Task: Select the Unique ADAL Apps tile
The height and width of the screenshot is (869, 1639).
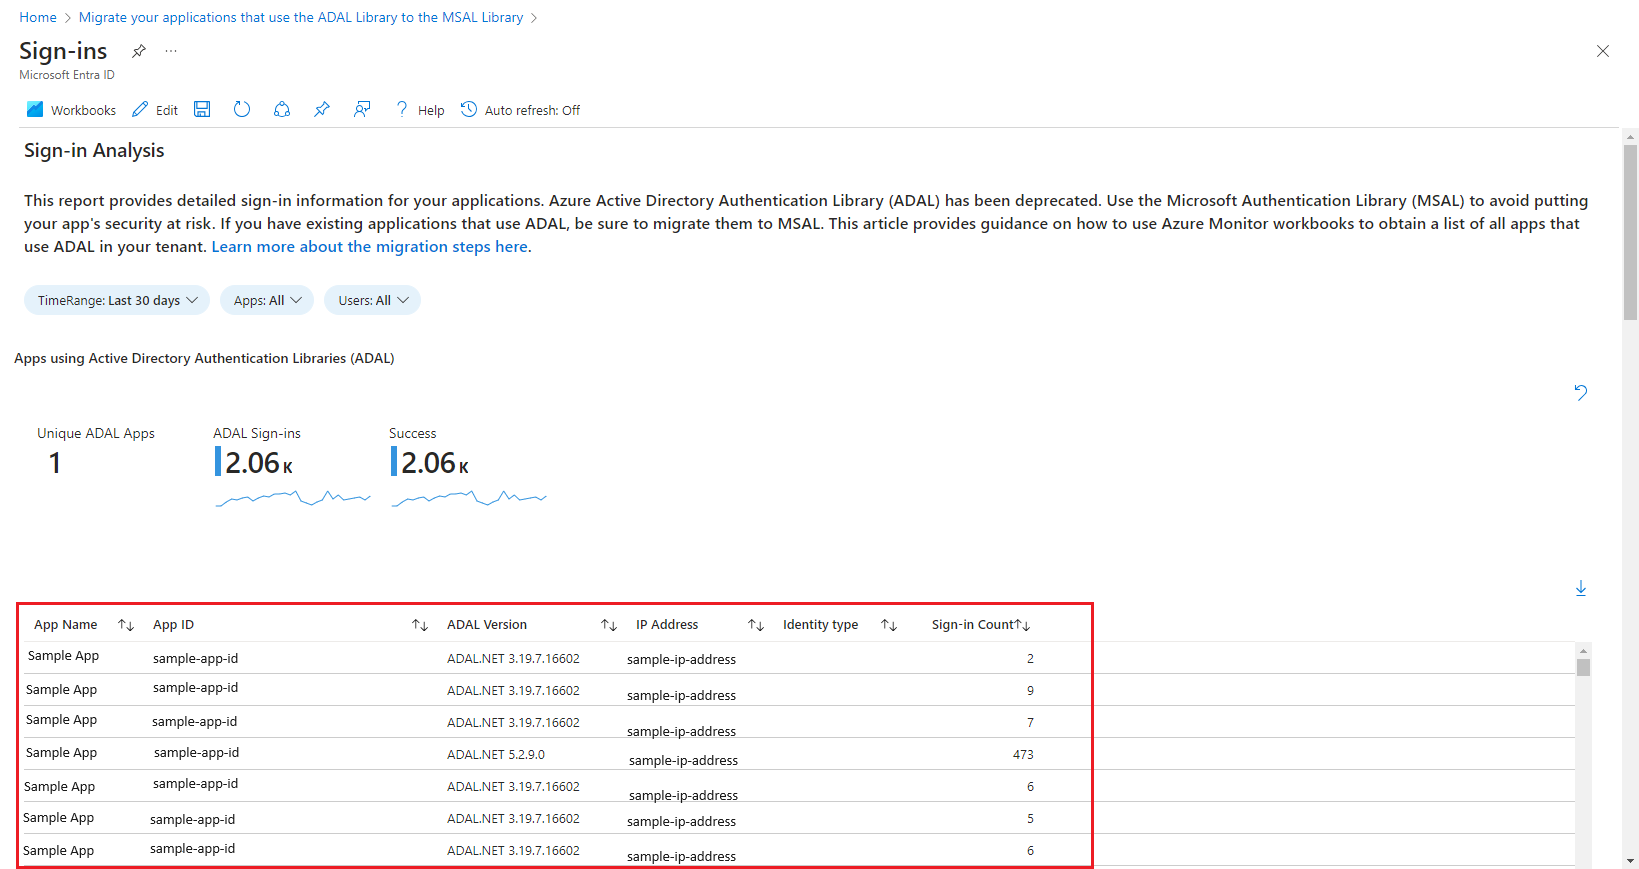Action: point(96,452)
